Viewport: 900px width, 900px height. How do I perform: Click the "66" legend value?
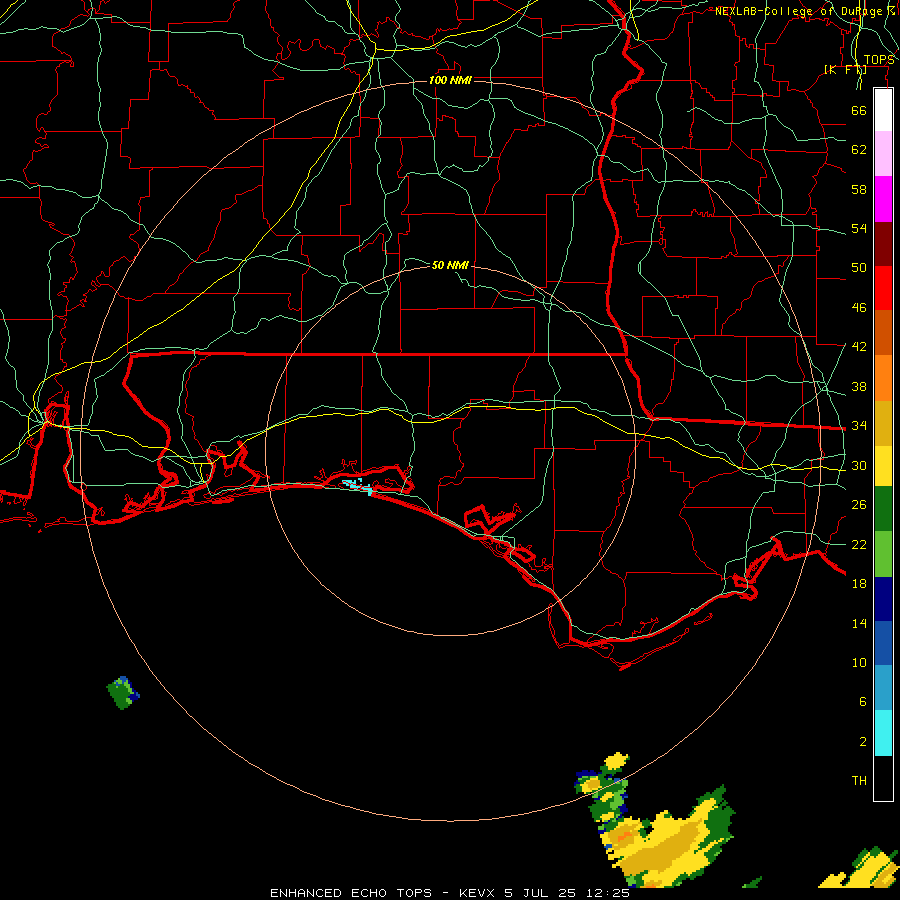coord(859,110)
